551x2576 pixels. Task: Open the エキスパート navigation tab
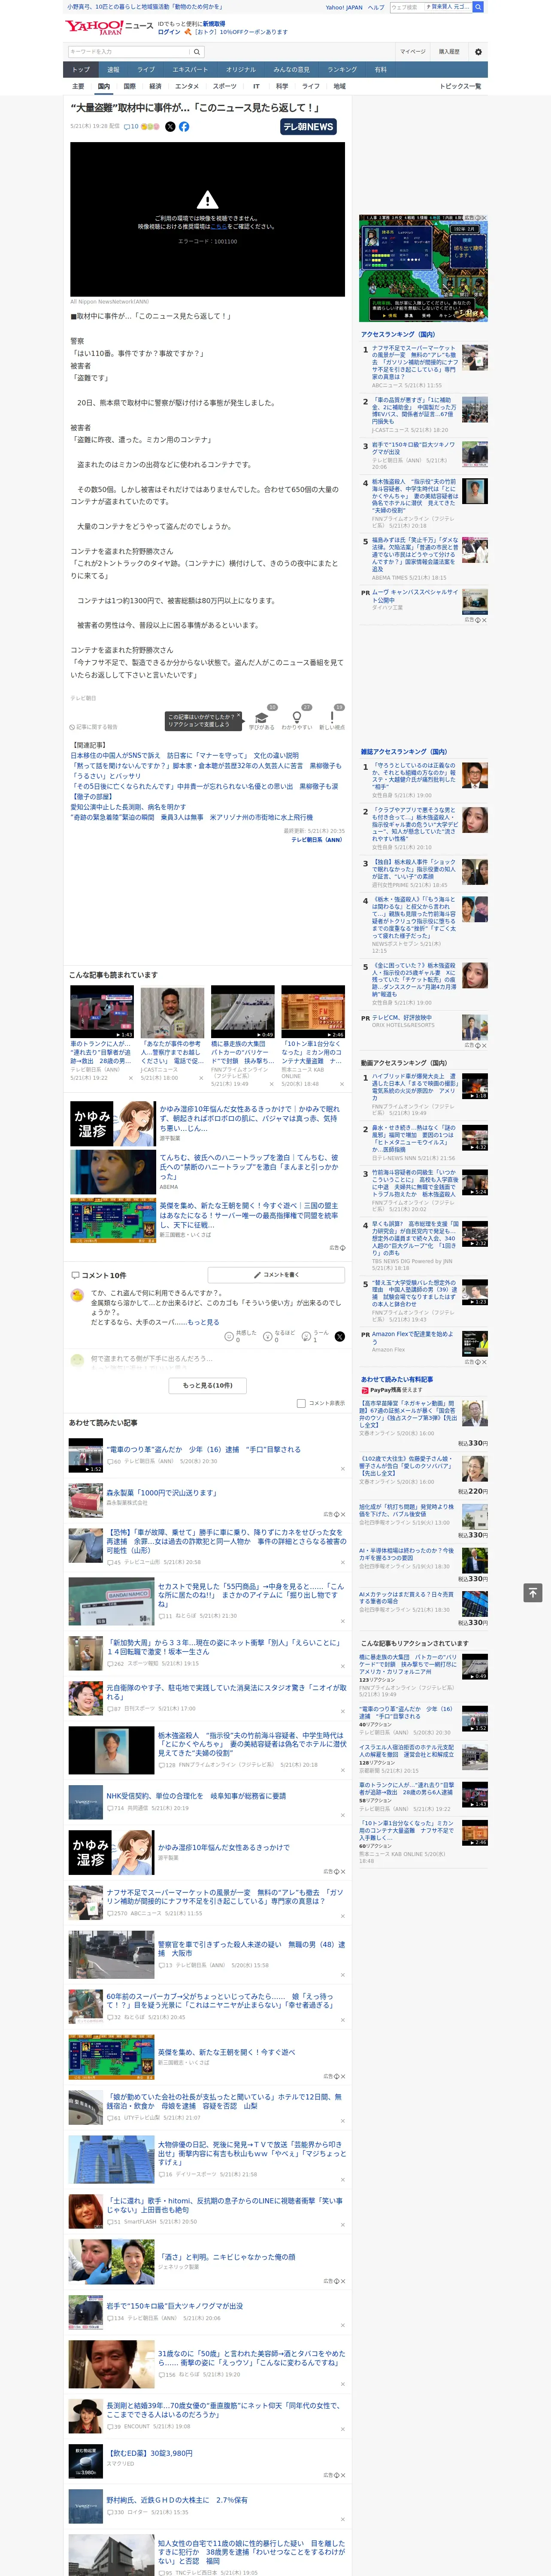(190, 70)
